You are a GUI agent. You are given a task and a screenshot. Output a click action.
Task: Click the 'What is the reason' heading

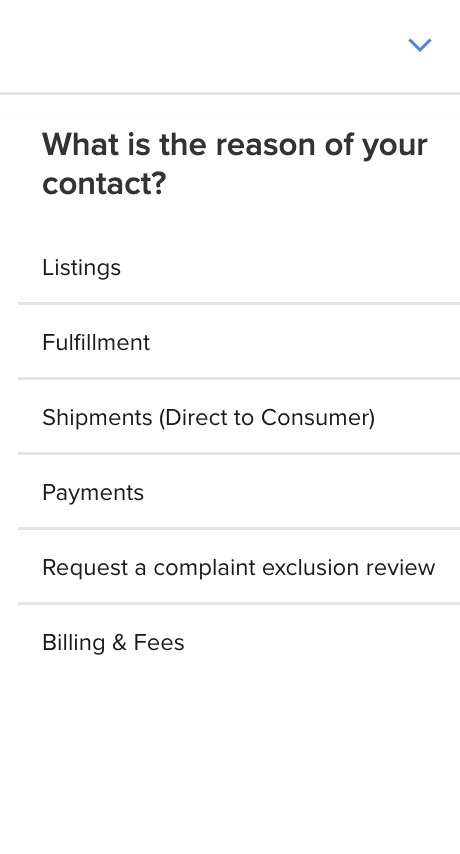coord(235,164)
